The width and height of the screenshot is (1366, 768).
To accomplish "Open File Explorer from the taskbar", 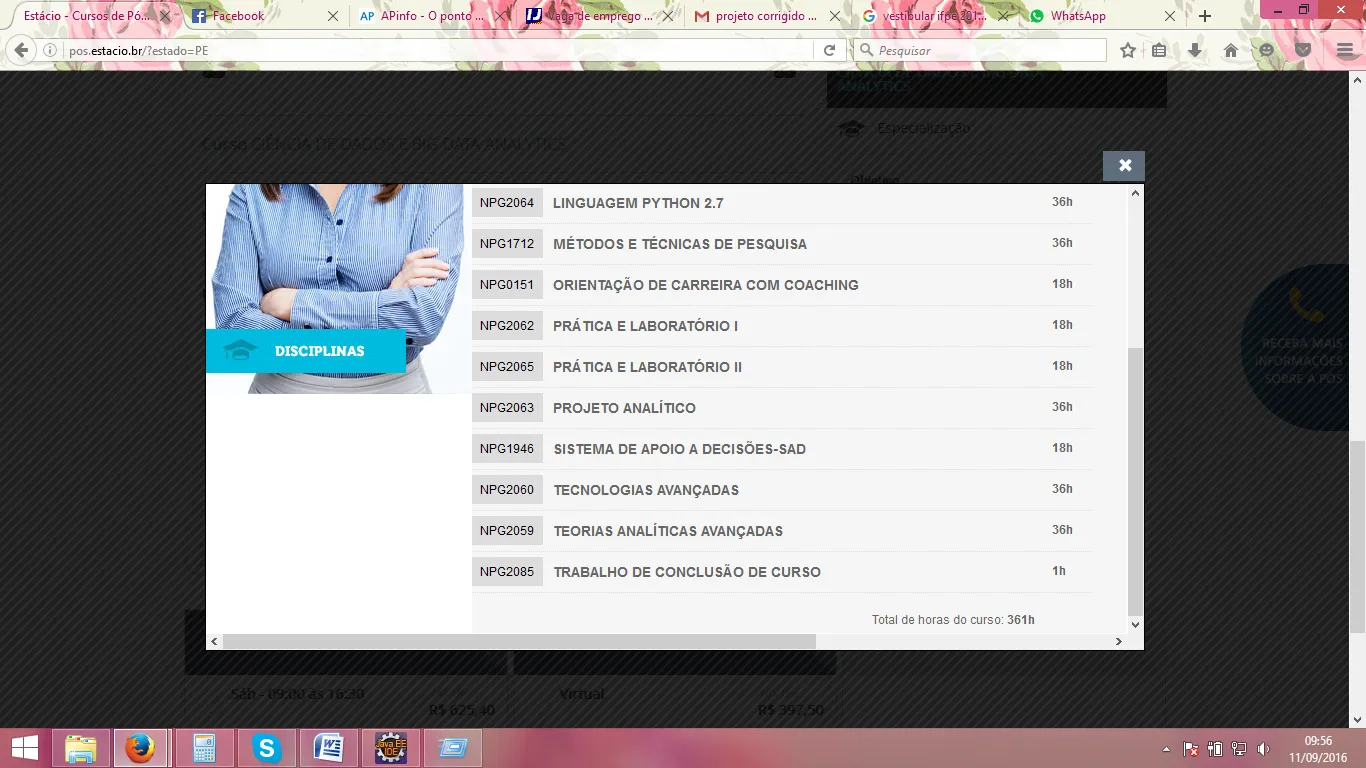I will (80, 748).
